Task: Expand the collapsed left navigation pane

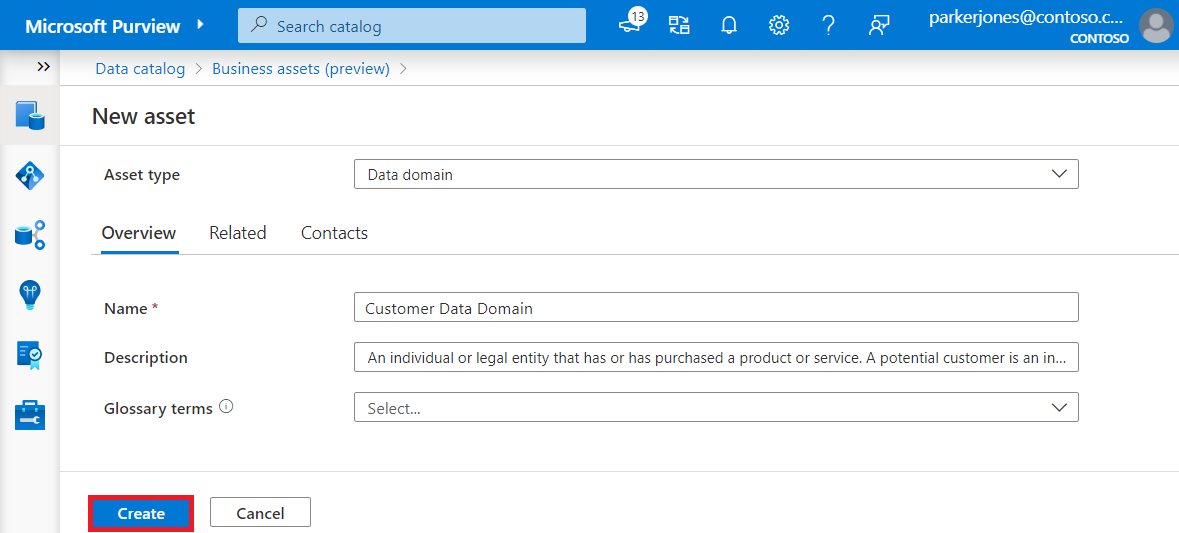Action: [x=43, y=66]
